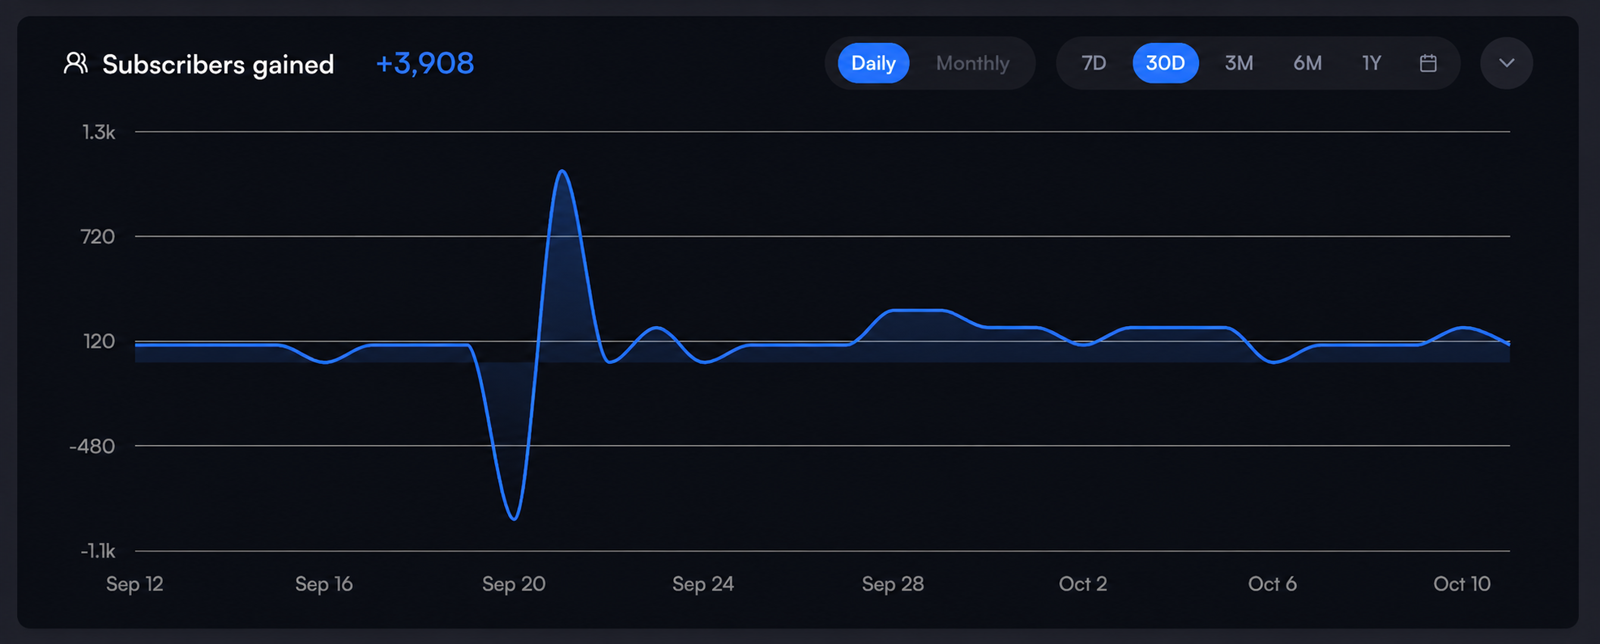Click the Sep 28 date label

pos(893,584)
